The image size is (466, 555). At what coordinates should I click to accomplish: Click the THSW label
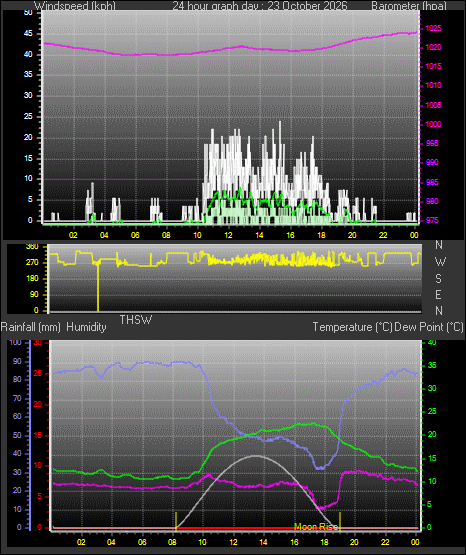pos(136,320)
